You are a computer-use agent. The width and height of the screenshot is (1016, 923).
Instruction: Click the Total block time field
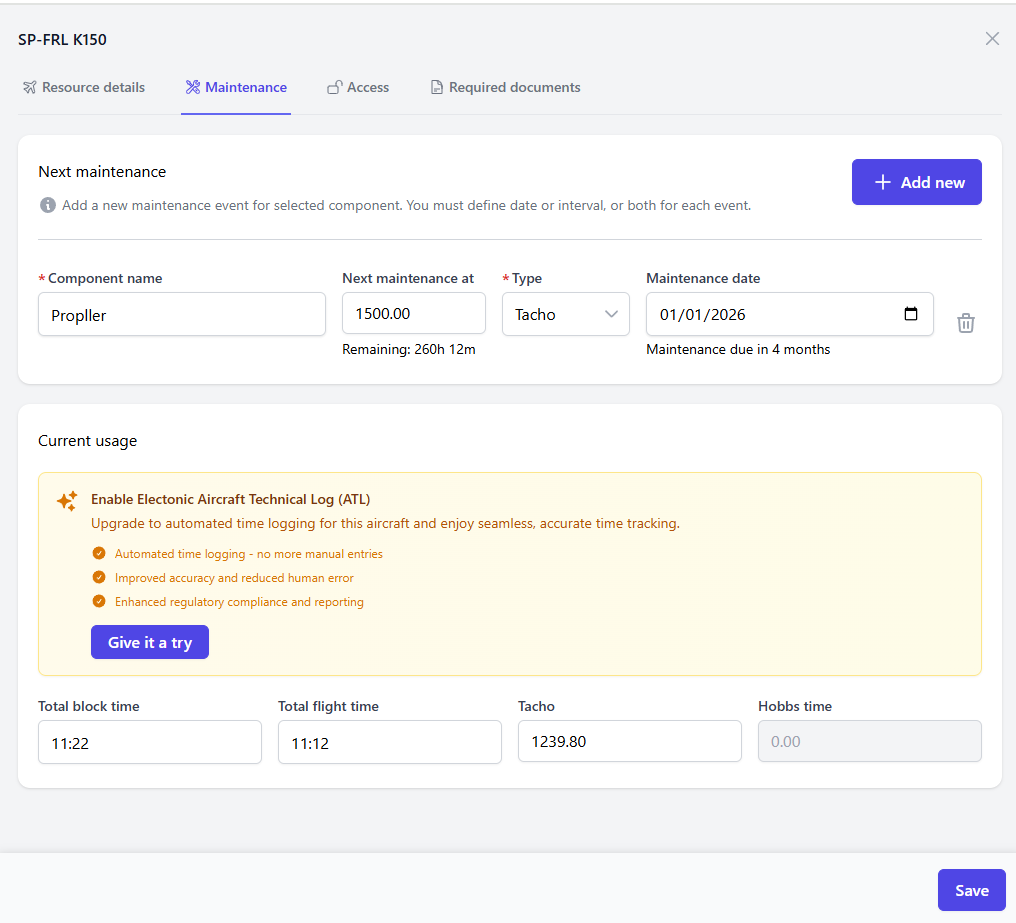point(150,742)
